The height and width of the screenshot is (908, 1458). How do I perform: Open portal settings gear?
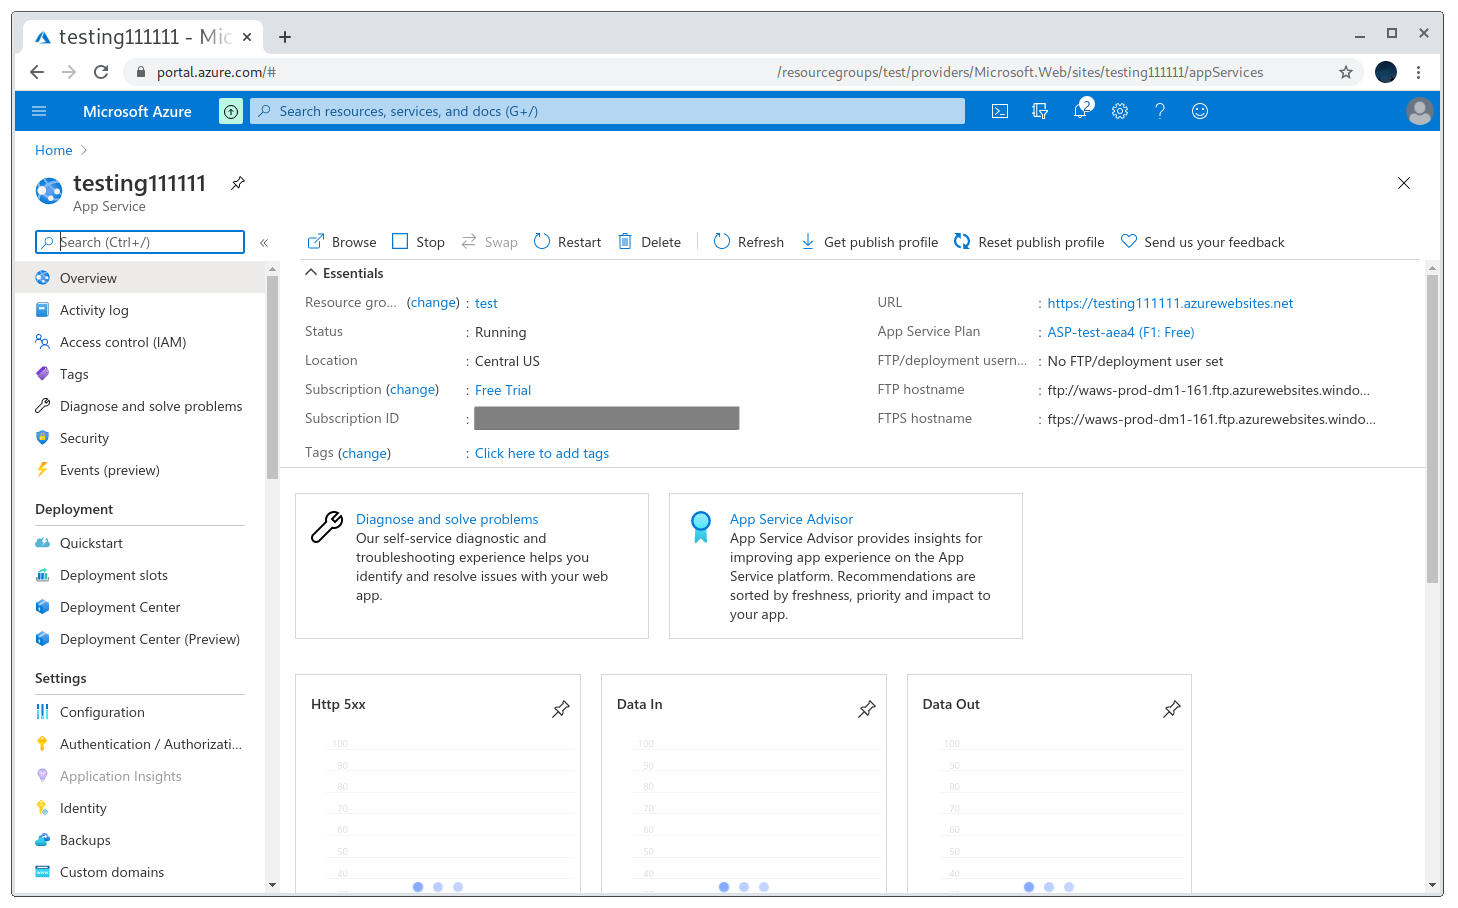click(x=1120, y=111)
